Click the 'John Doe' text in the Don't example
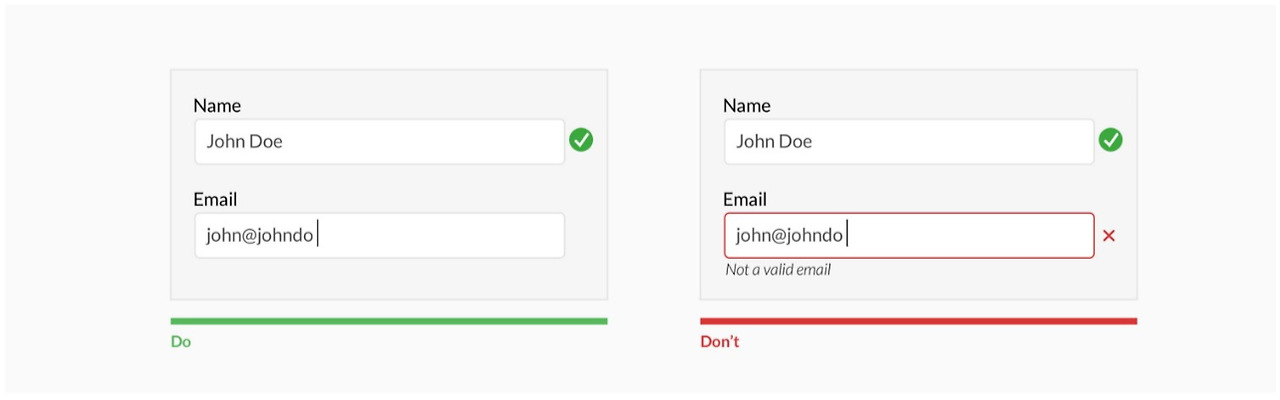Image resolution: width=1280 pixels, height=400 pixels. 774,142
